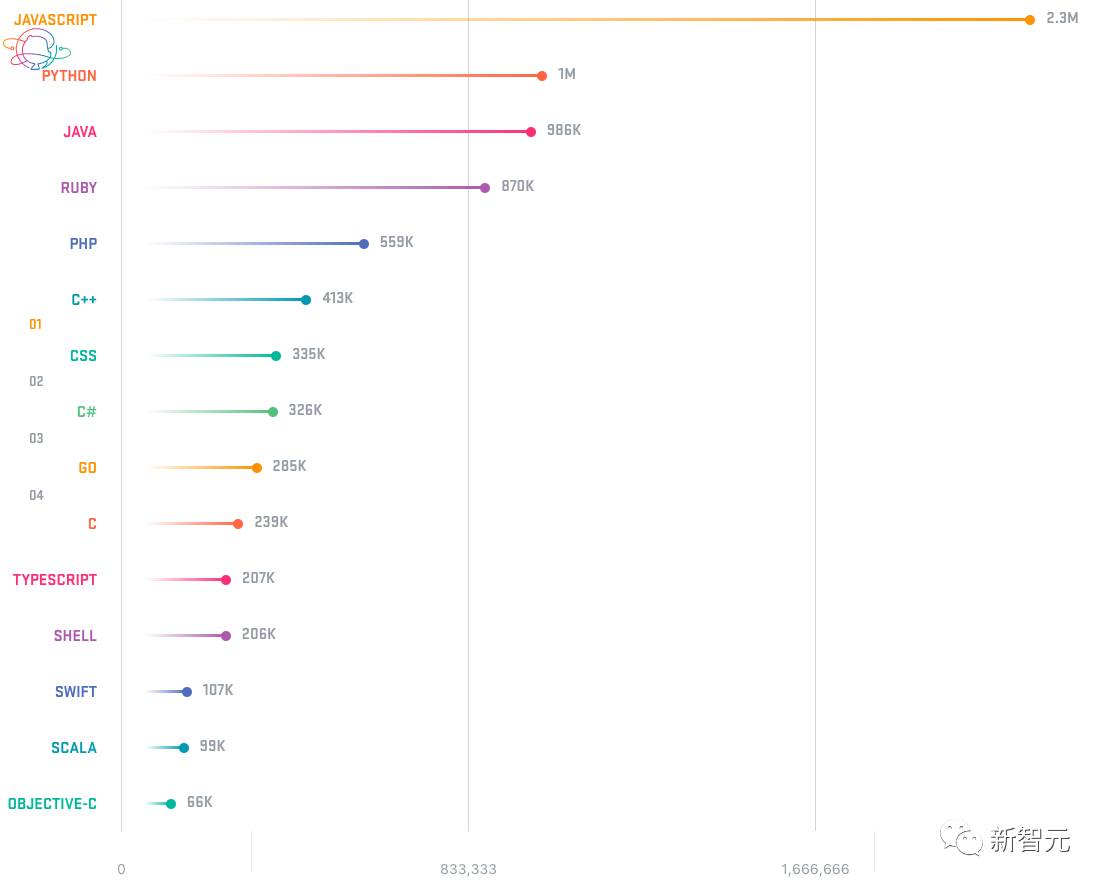This screenshot has width=1106, height=888.
Task: Click the Shell bar's purple end dot
Action: (x=226, y=636)
